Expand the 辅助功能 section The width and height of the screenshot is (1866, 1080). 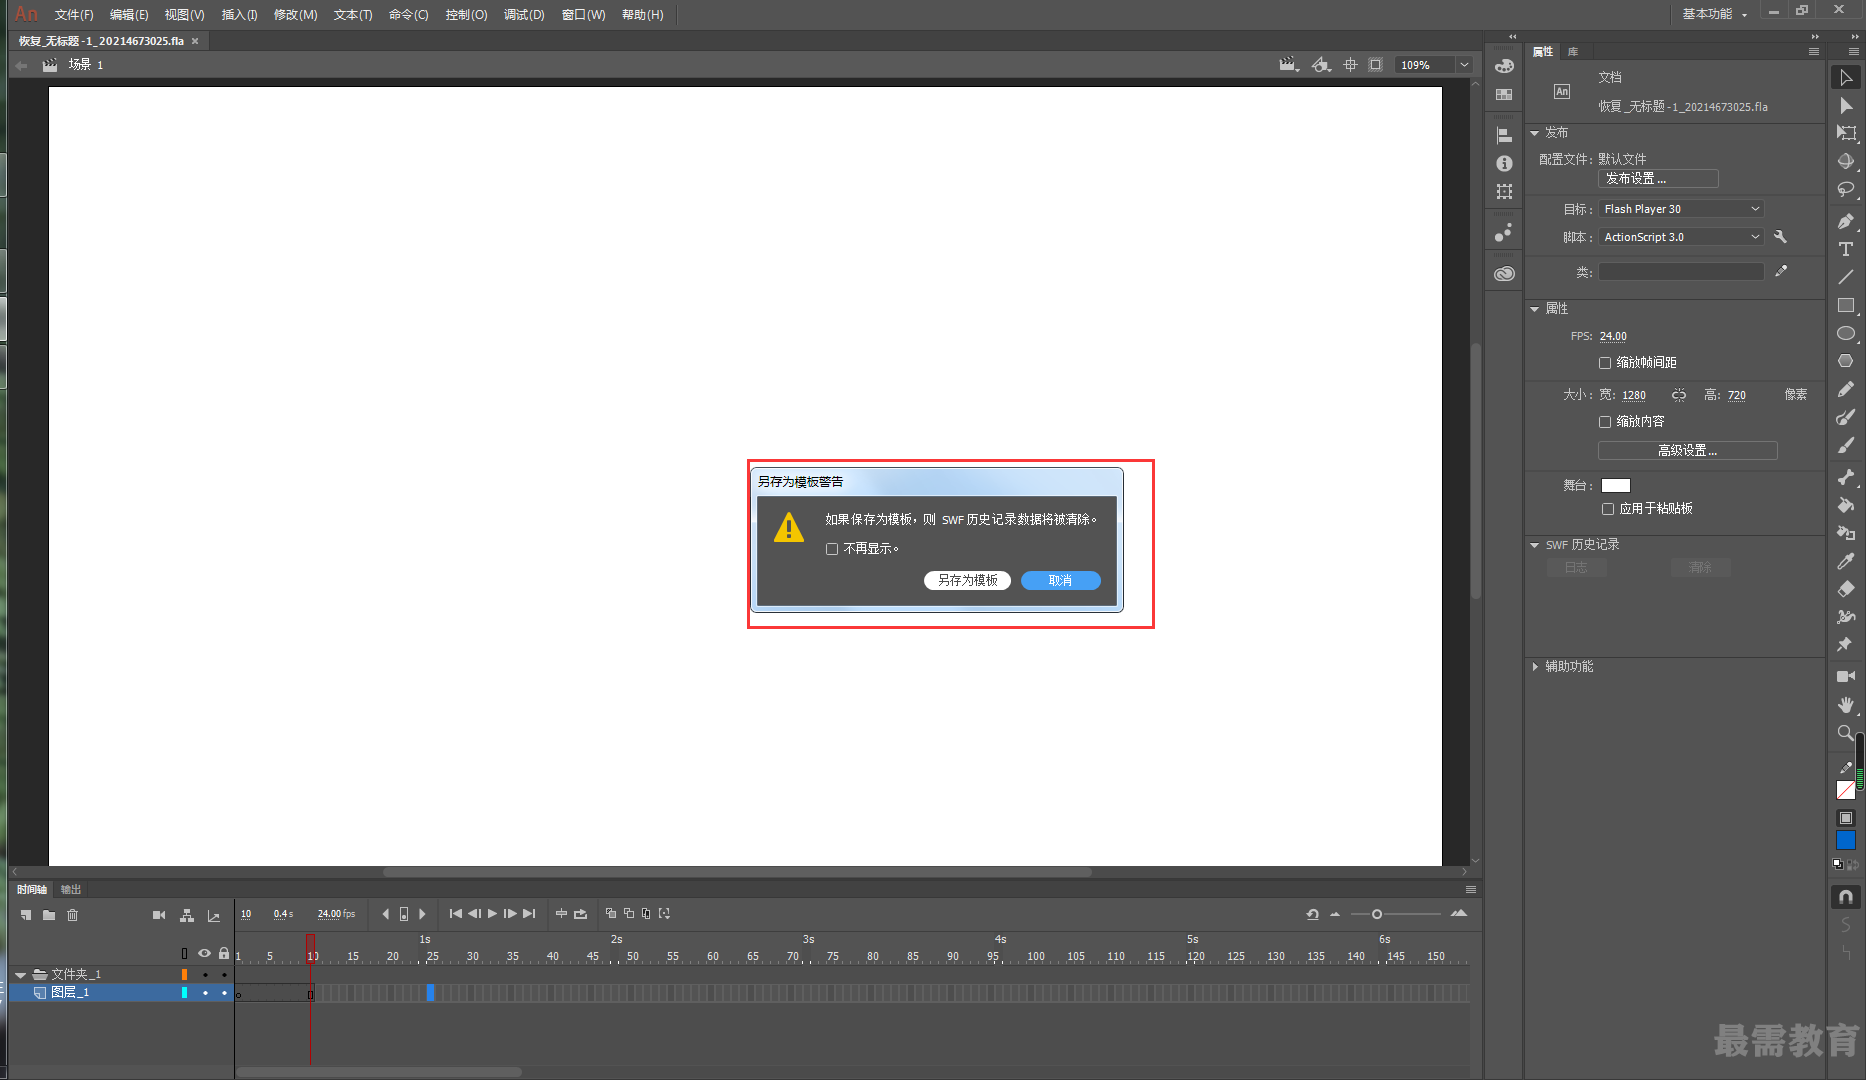point(1535,667)
